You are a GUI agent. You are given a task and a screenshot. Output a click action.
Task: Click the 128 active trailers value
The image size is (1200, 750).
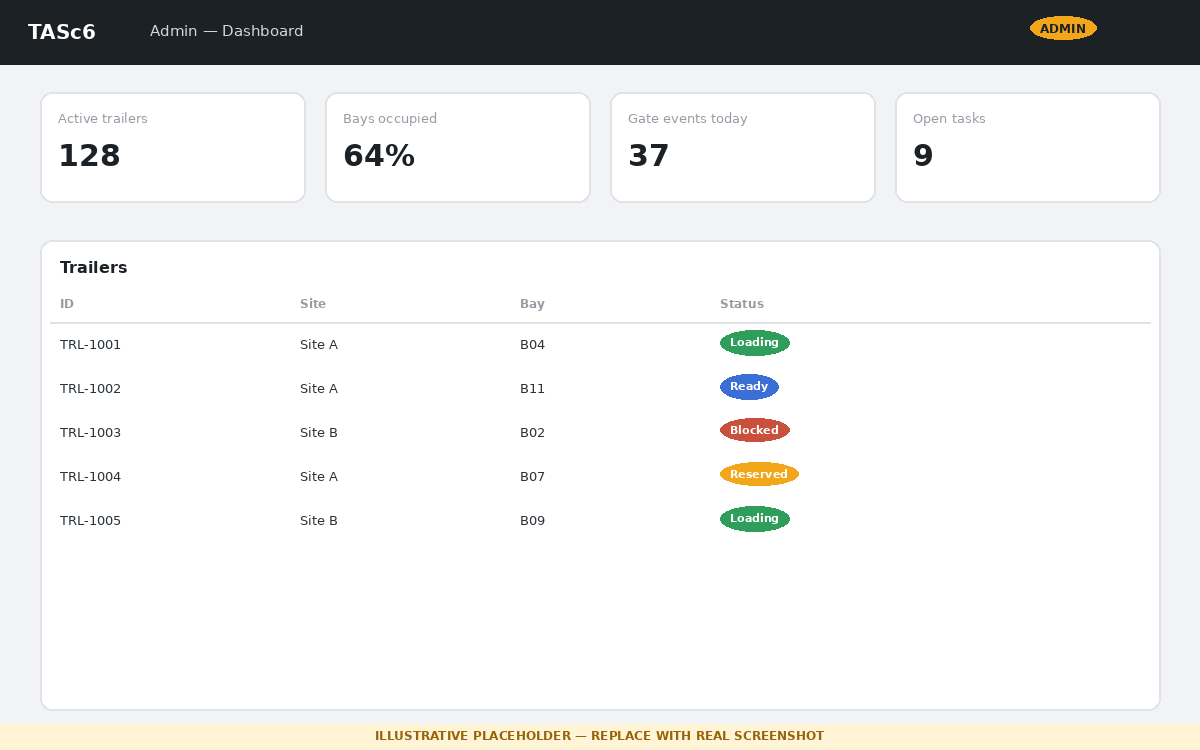89,156
